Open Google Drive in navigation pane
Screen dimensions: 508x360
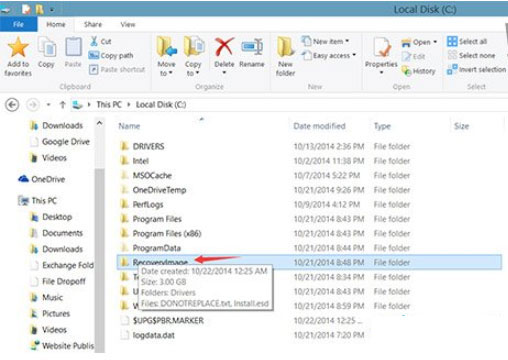pos(66,142)
